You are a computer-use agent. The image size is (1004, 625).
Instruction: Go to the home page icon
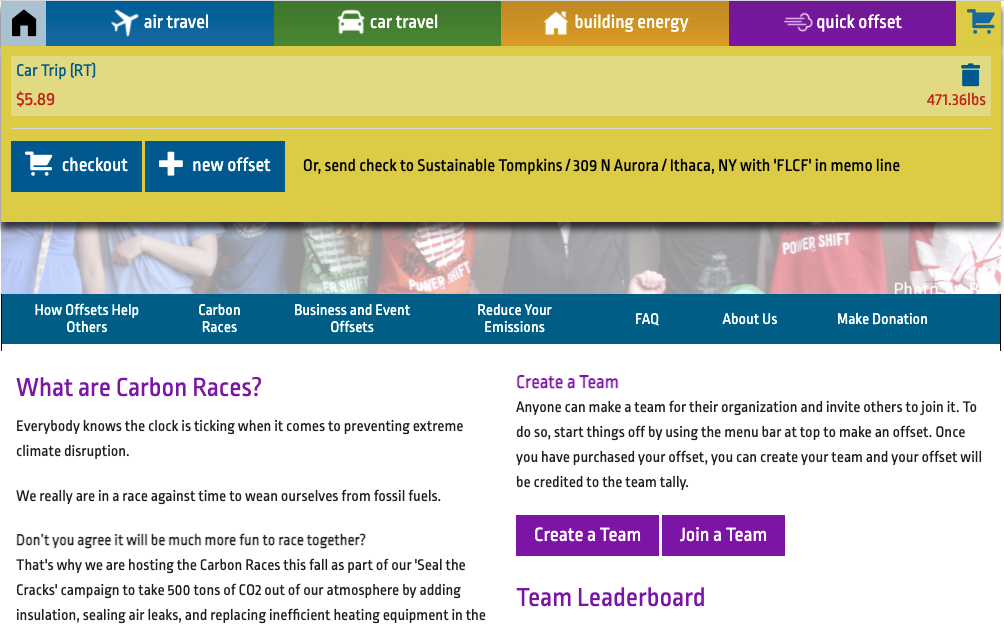click(24, 22)
